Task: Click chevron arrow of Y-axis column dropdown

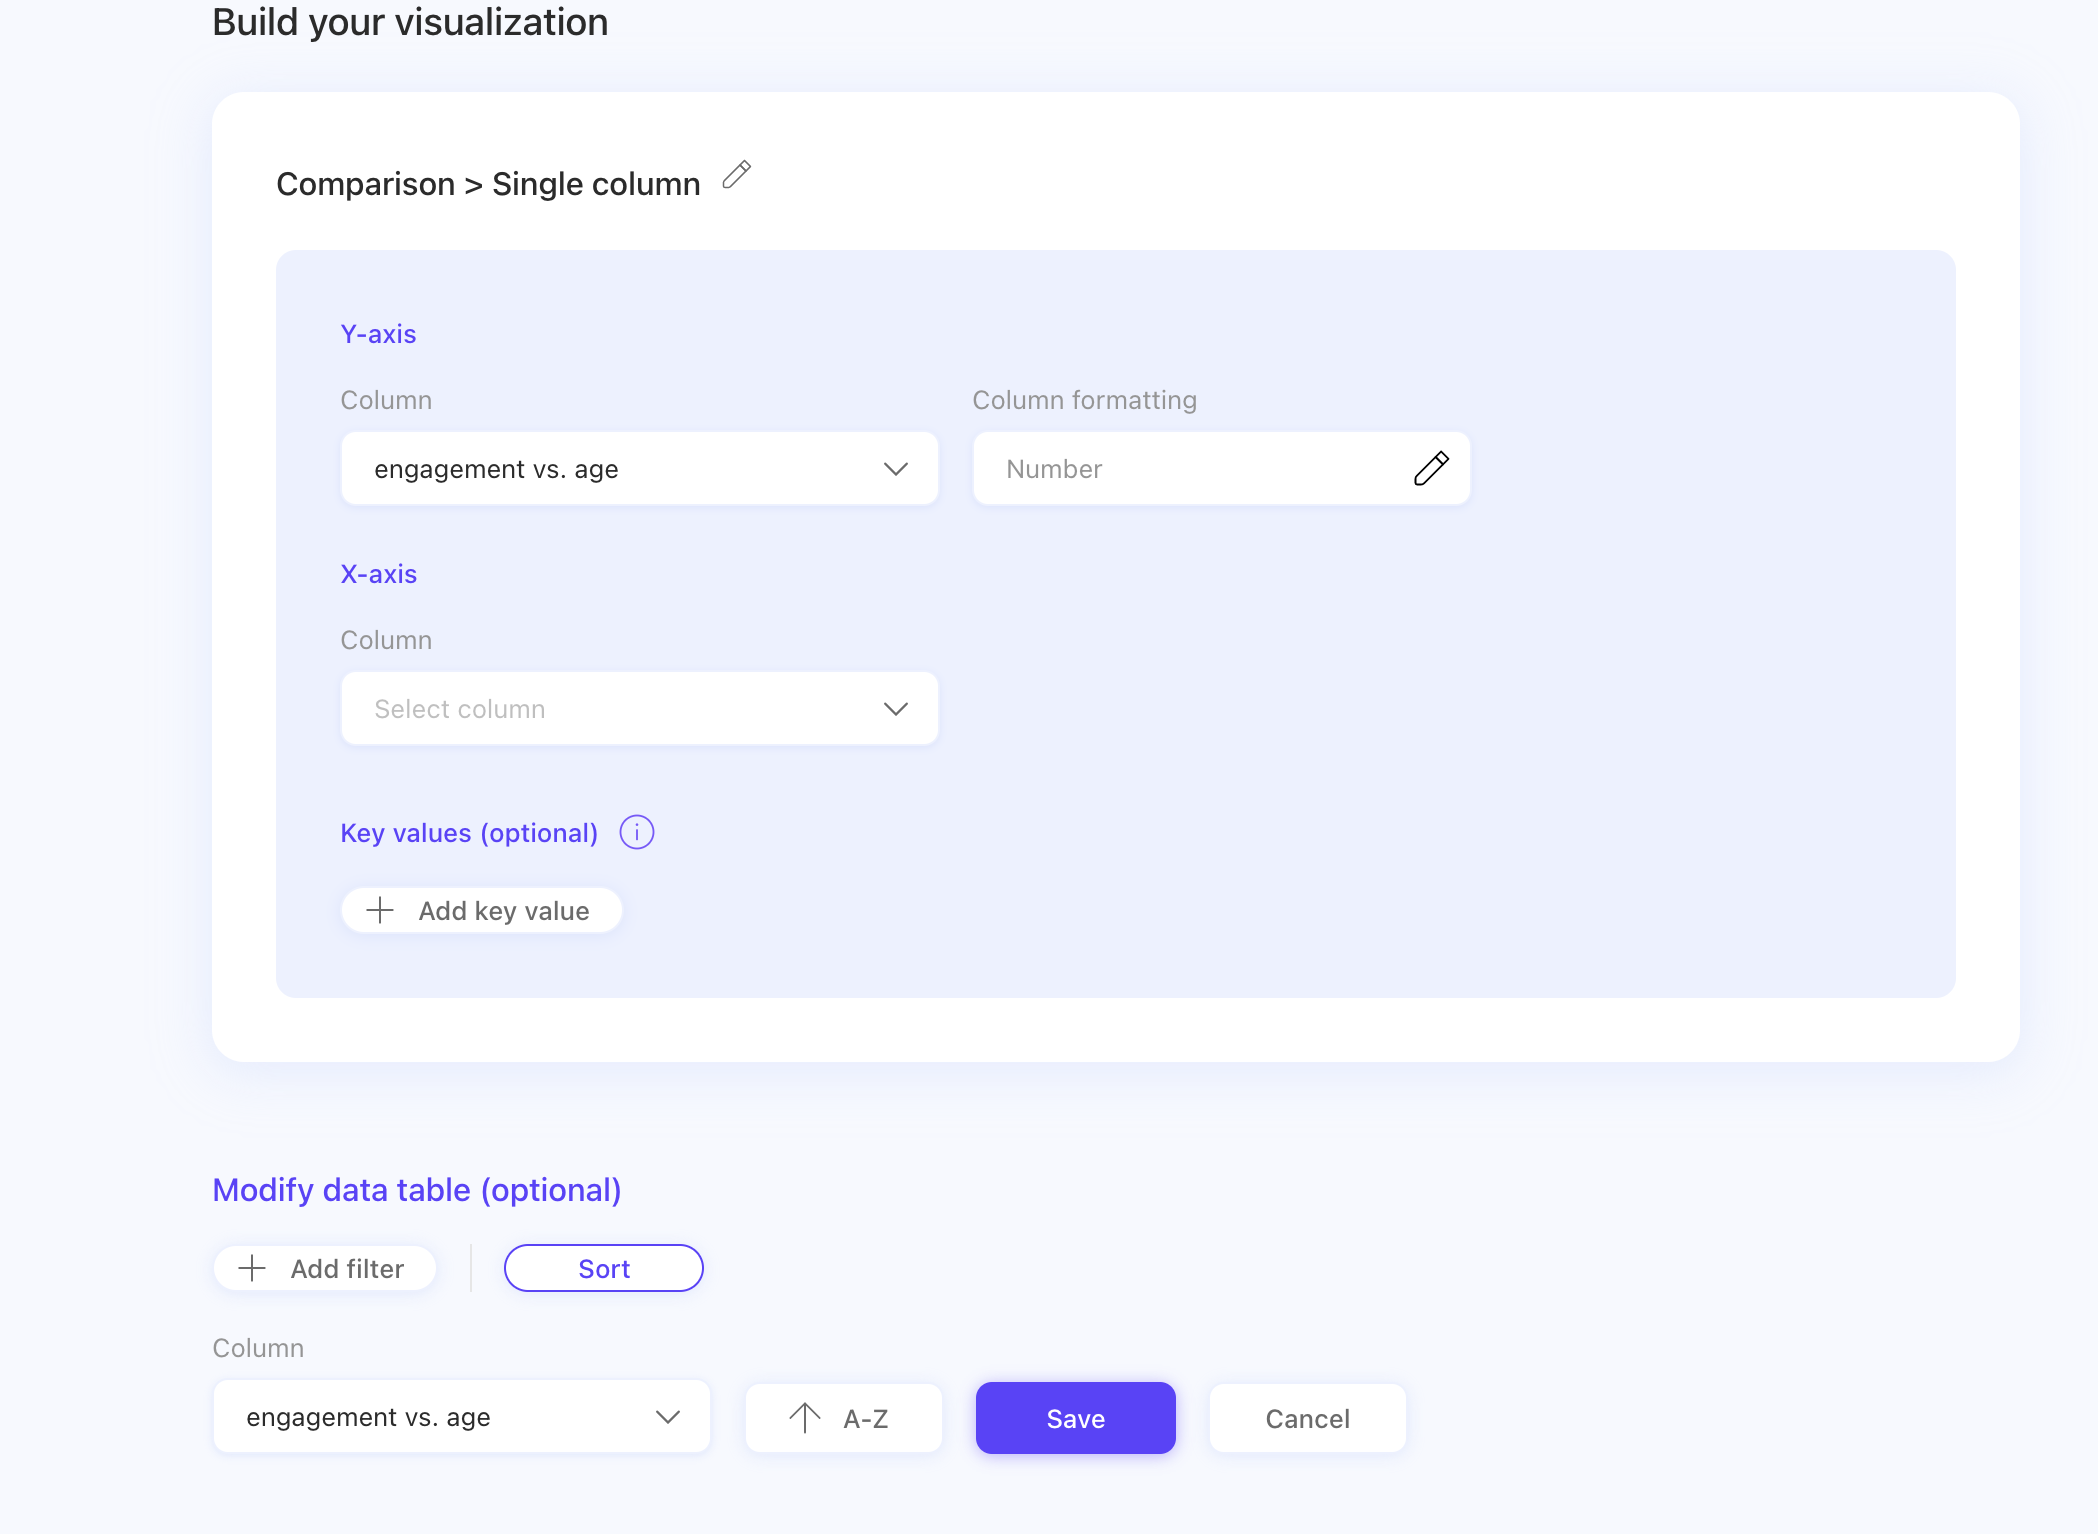Action: [895, 468]
